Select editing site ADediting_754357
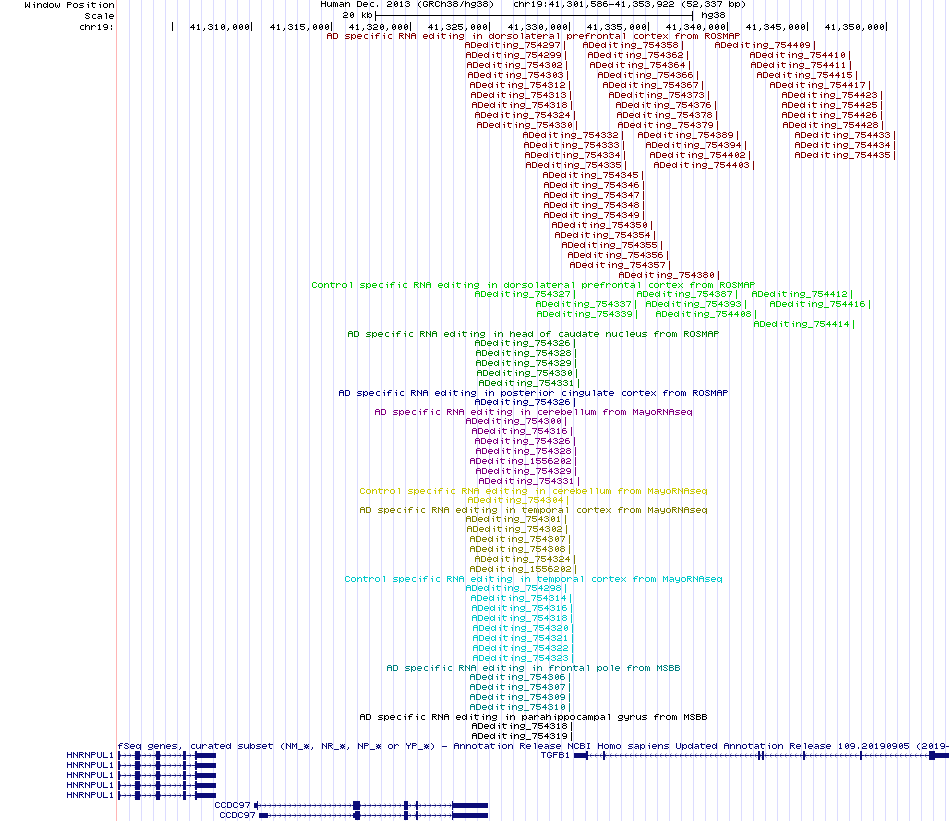Image resolution: width=950 pixels, height=821 pixels. tap(620, 265)
